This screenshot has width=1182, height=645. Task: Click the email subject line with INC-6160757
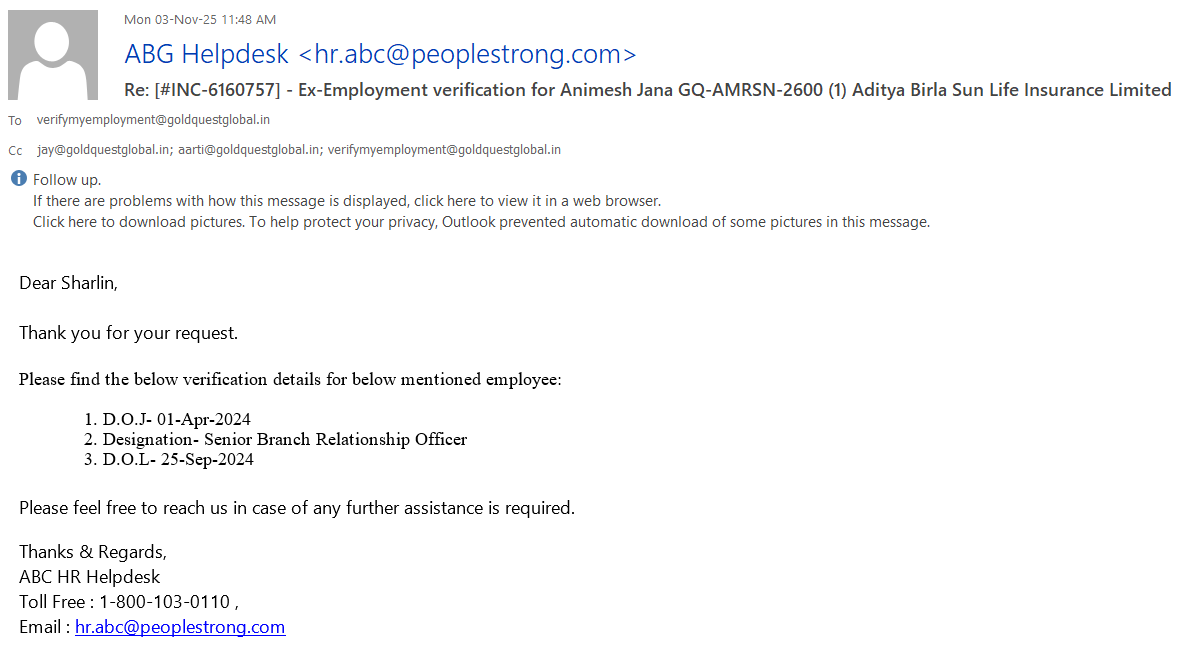pyautogui.click(x=647, y=90)
